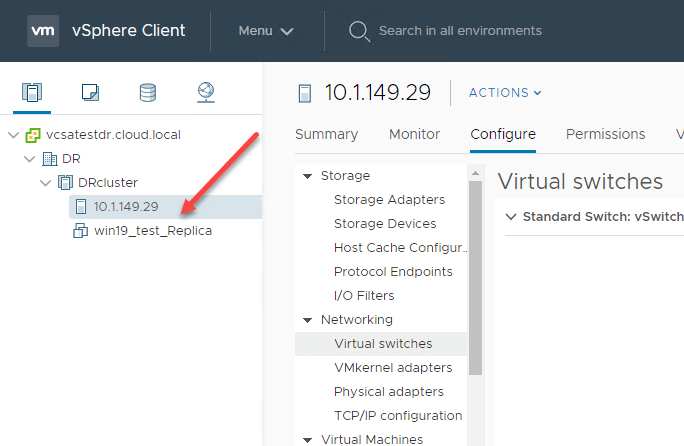Viewport: 684px width, 446px height.
Task: Click scrollbar up arrow in Configure menu
Action: (475, 173)
